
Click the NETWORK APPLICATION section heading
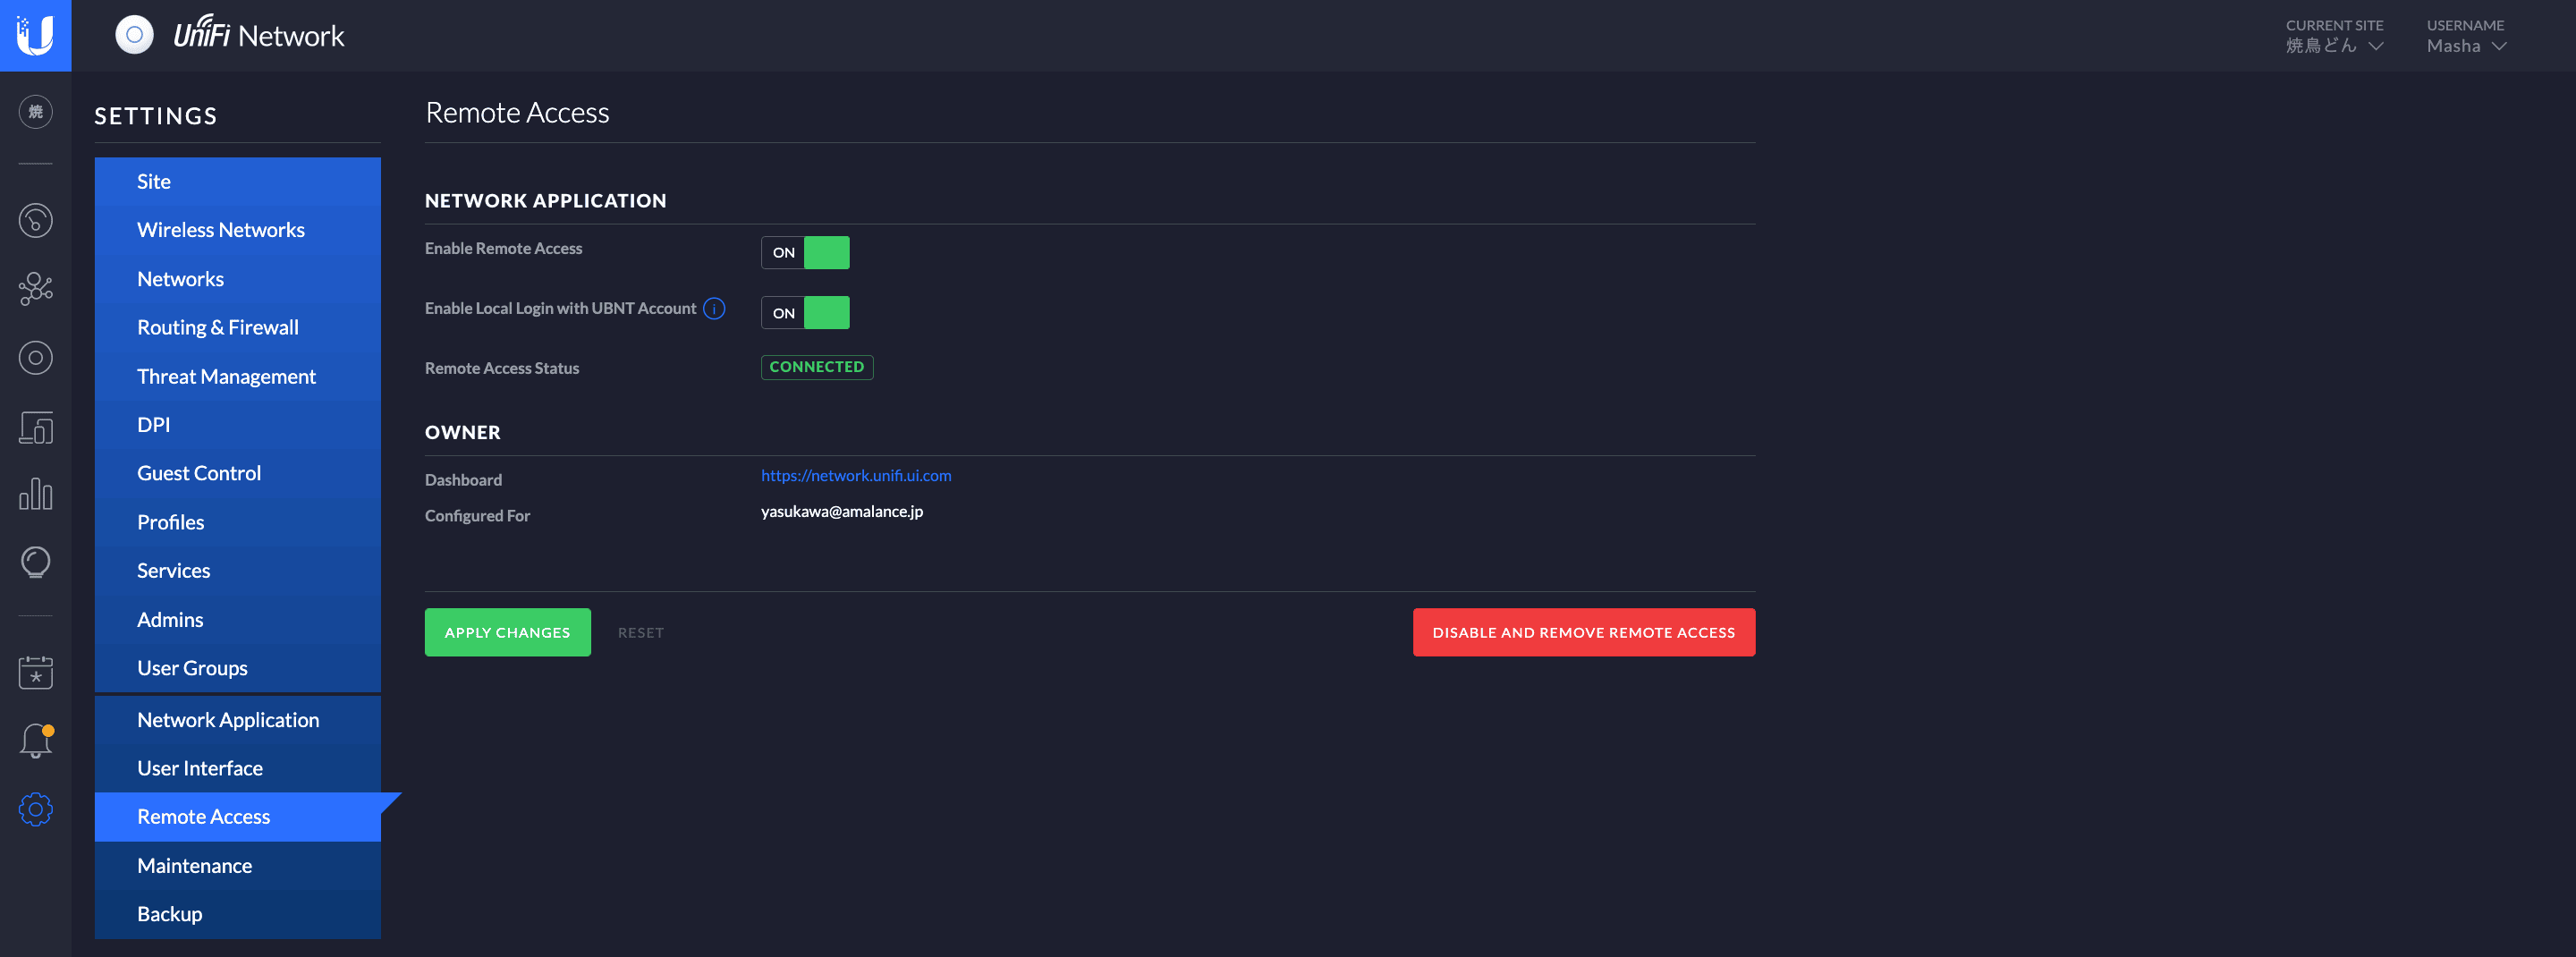point(545,201)
